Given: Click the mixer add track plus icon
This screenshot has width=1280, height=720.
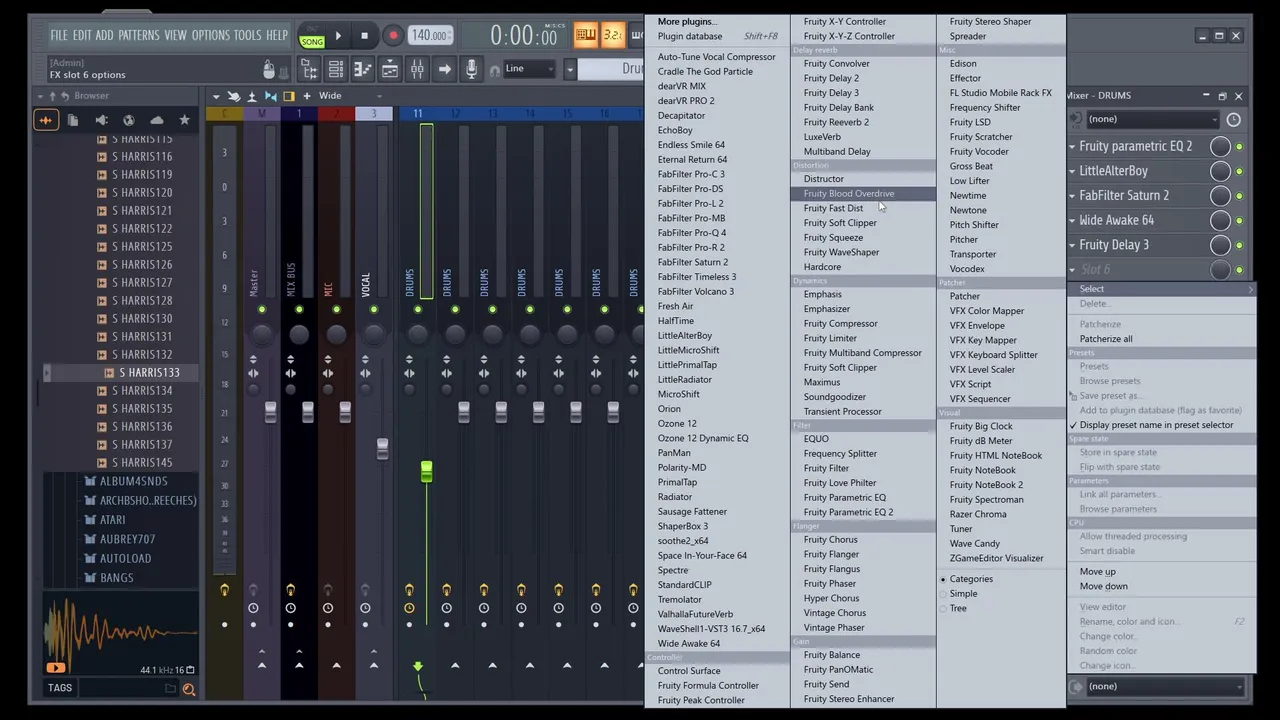Looking at the screenshot, I should coord(307,96).
